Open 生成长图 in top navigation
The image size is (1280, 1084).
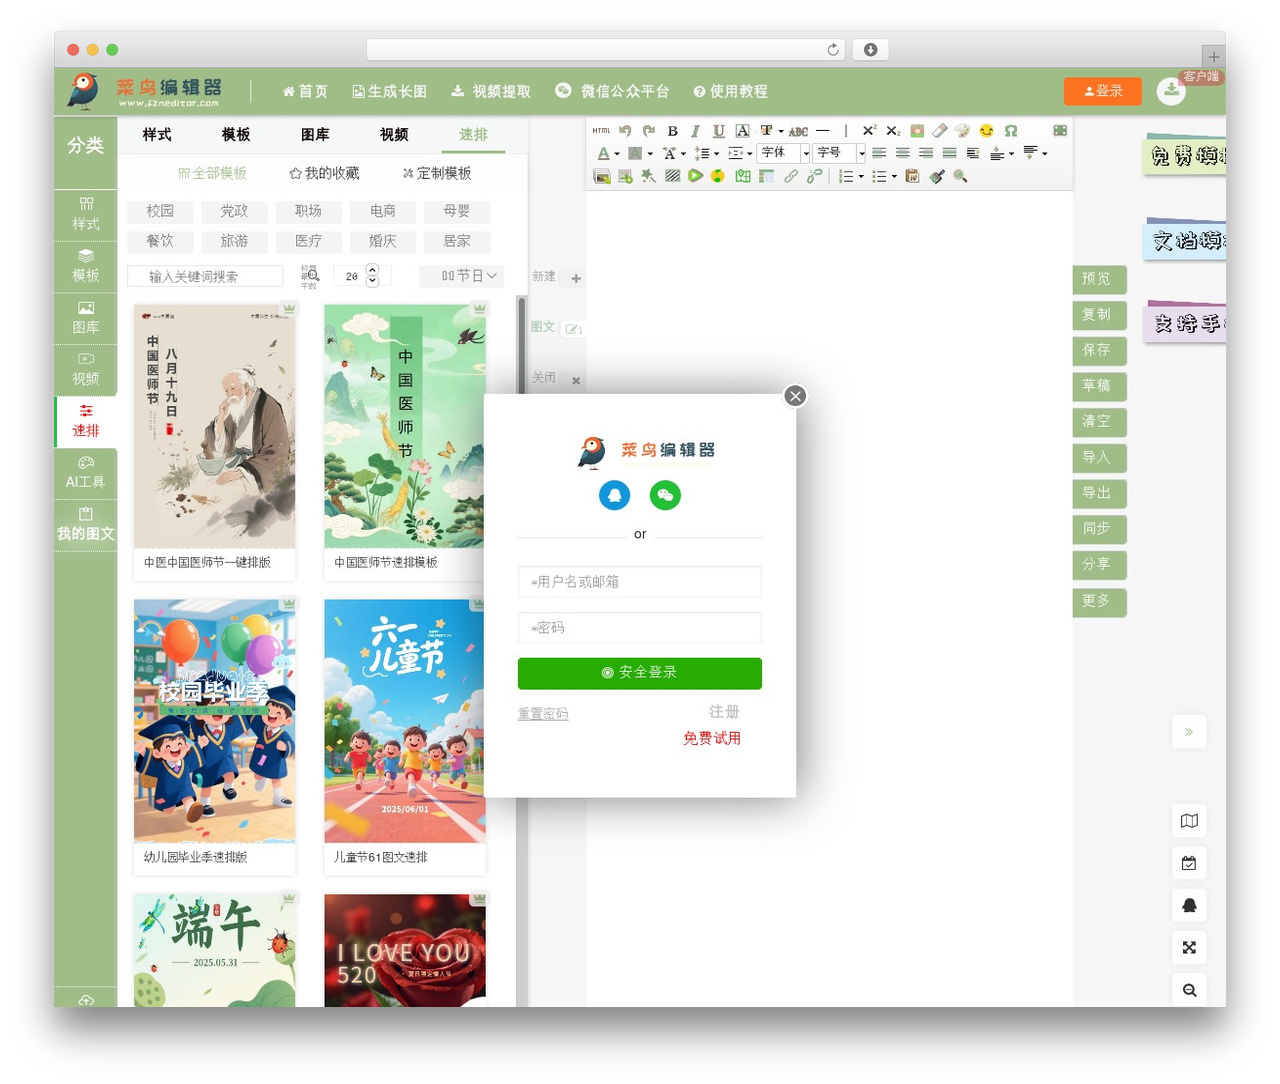pyautogui.click(x=390, y=91)
